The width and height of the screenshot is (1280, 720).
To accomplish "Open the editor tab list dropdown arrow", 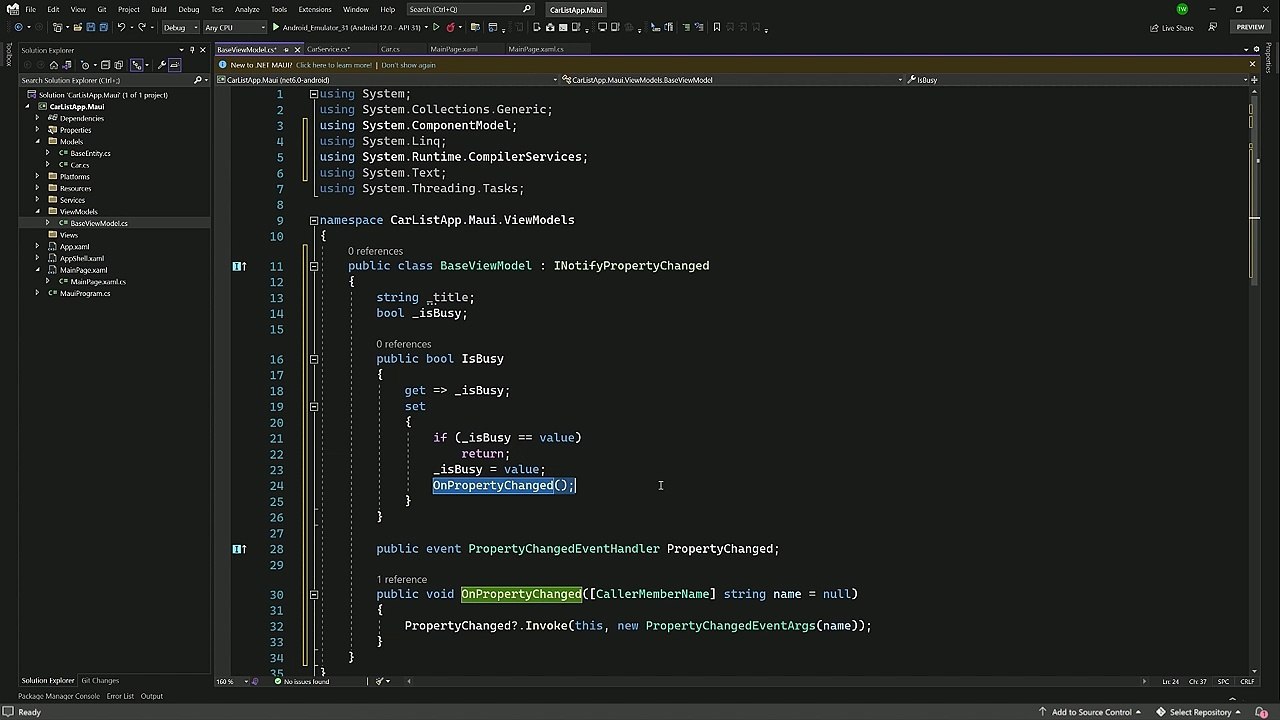I will pos(1244,50).
